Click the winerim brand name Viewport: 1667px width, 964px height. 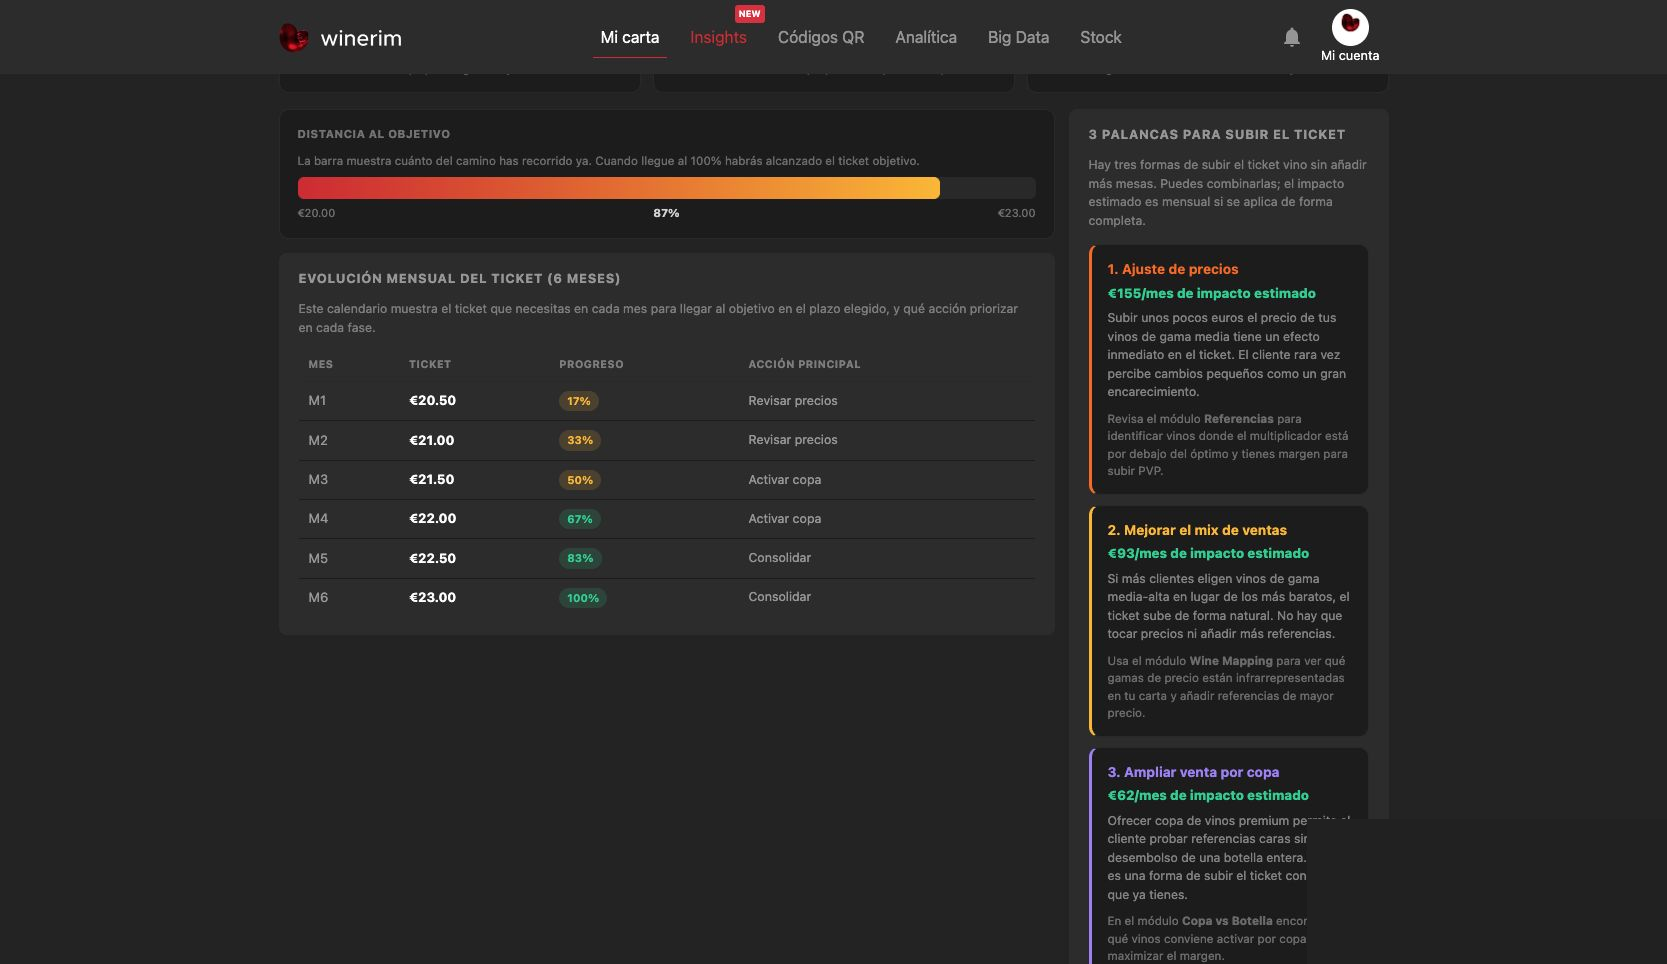pyautogui.click(x=361, y=38)
